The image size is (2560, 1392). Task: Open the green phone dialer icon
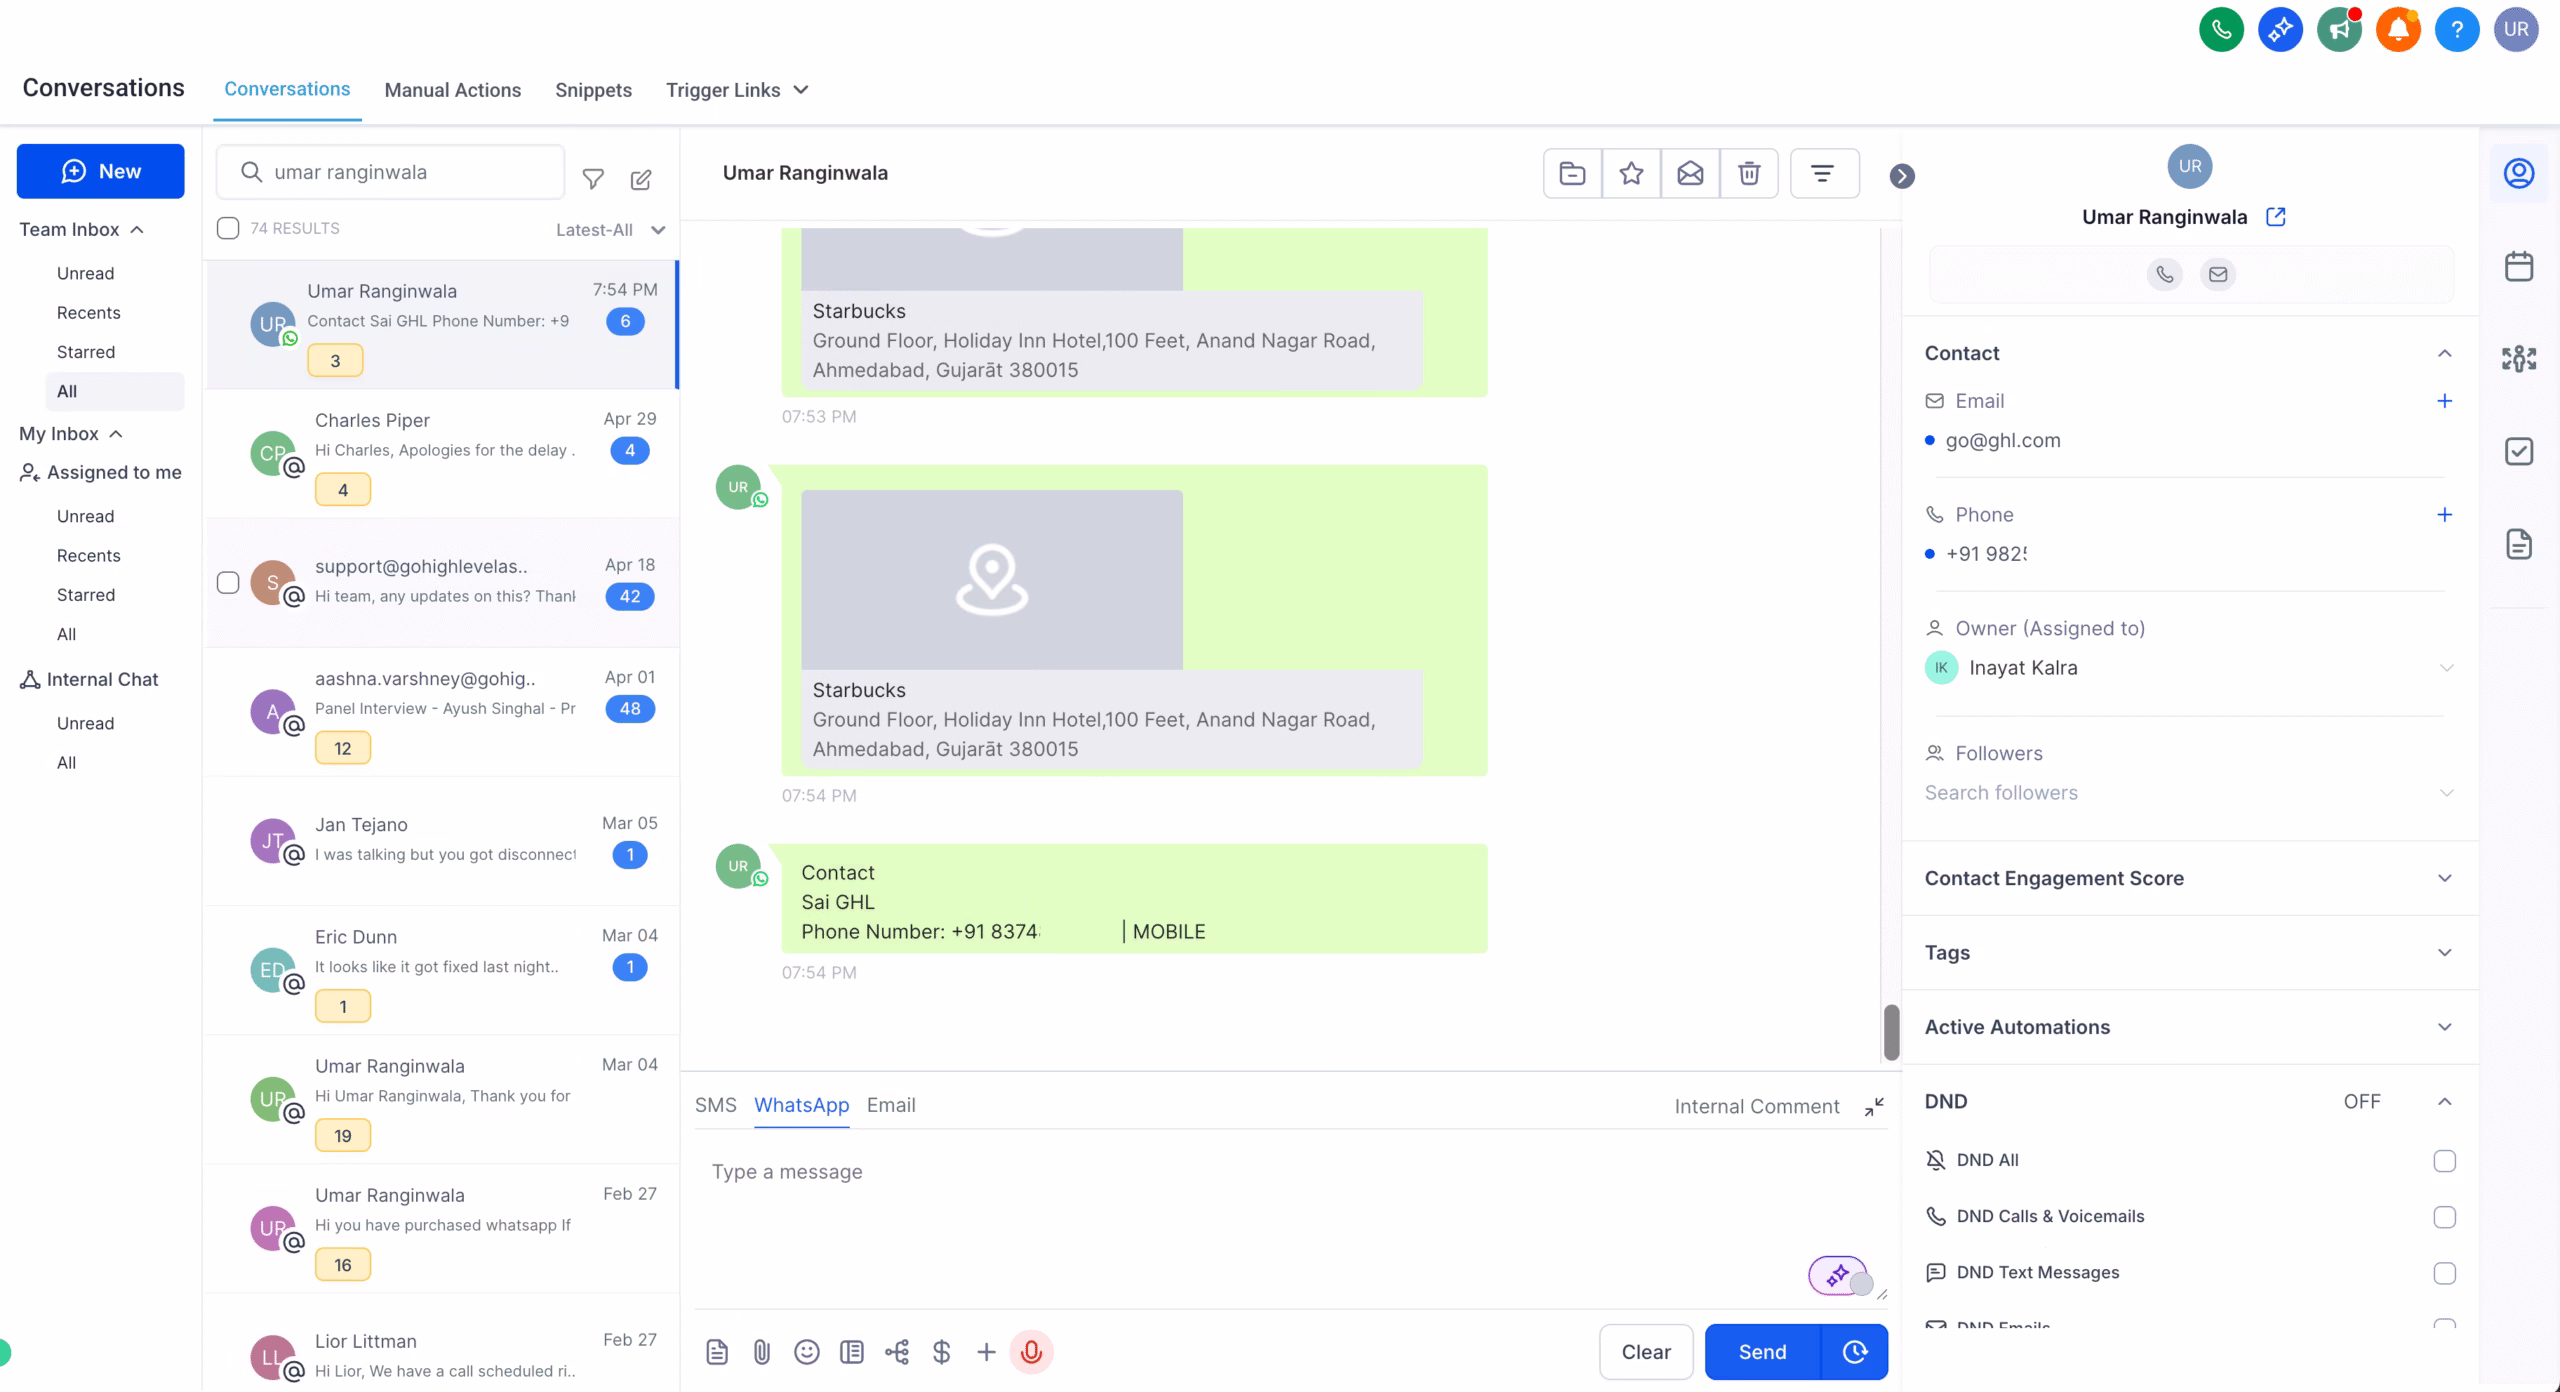pos(2221,29)
